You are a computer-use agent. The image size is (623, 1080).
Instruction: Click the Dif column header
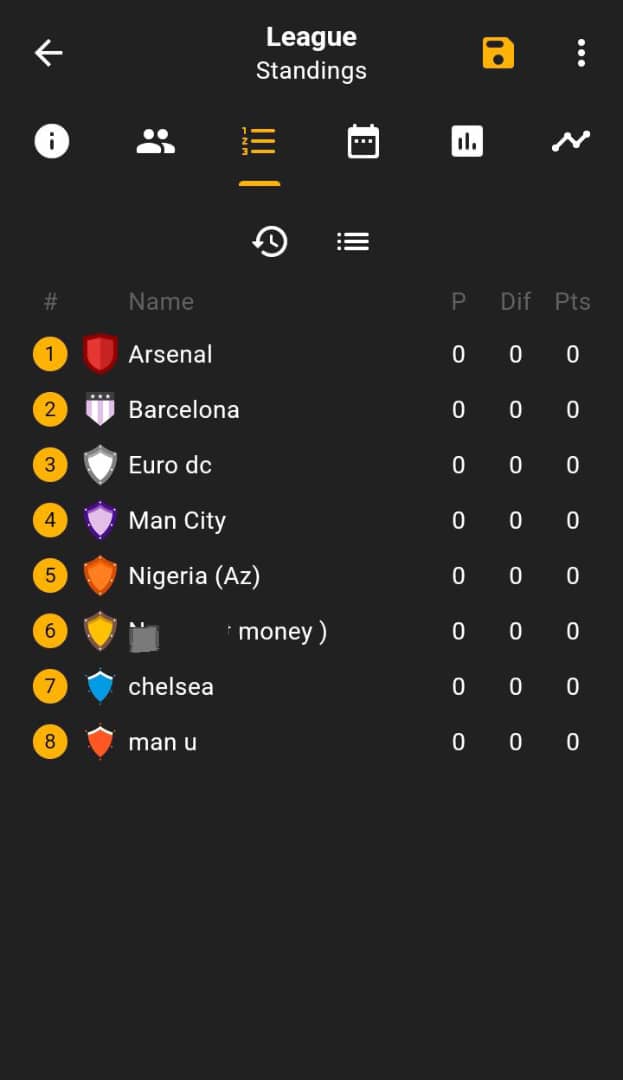pyautogui.click(x=515, y=302)
